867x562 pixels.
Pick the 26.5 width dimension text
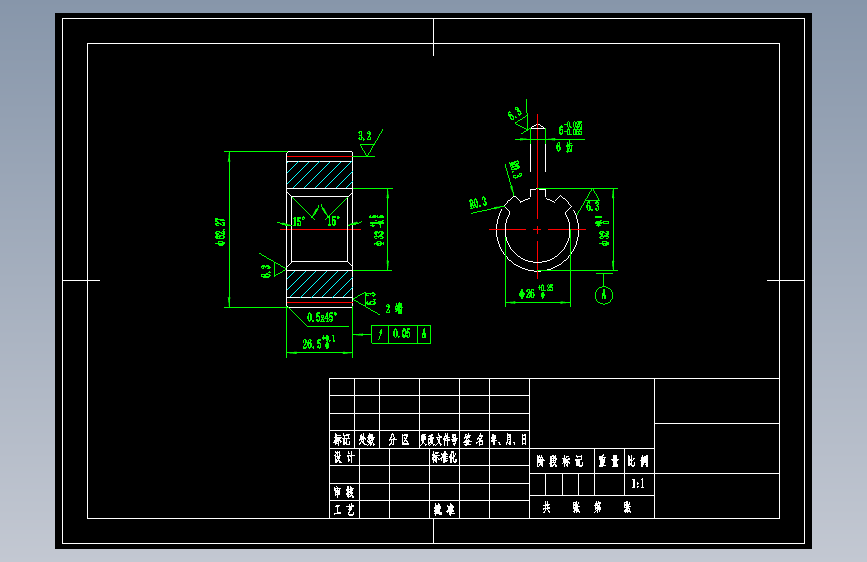coord(318,342)
